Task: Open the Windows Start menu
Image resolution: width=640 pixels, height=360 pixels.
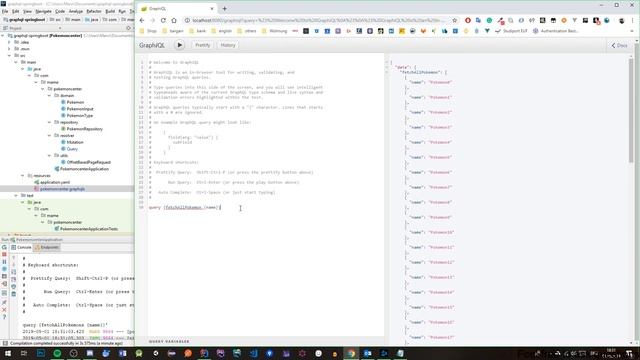Action: pyautogui.click(x=7, y=353)
